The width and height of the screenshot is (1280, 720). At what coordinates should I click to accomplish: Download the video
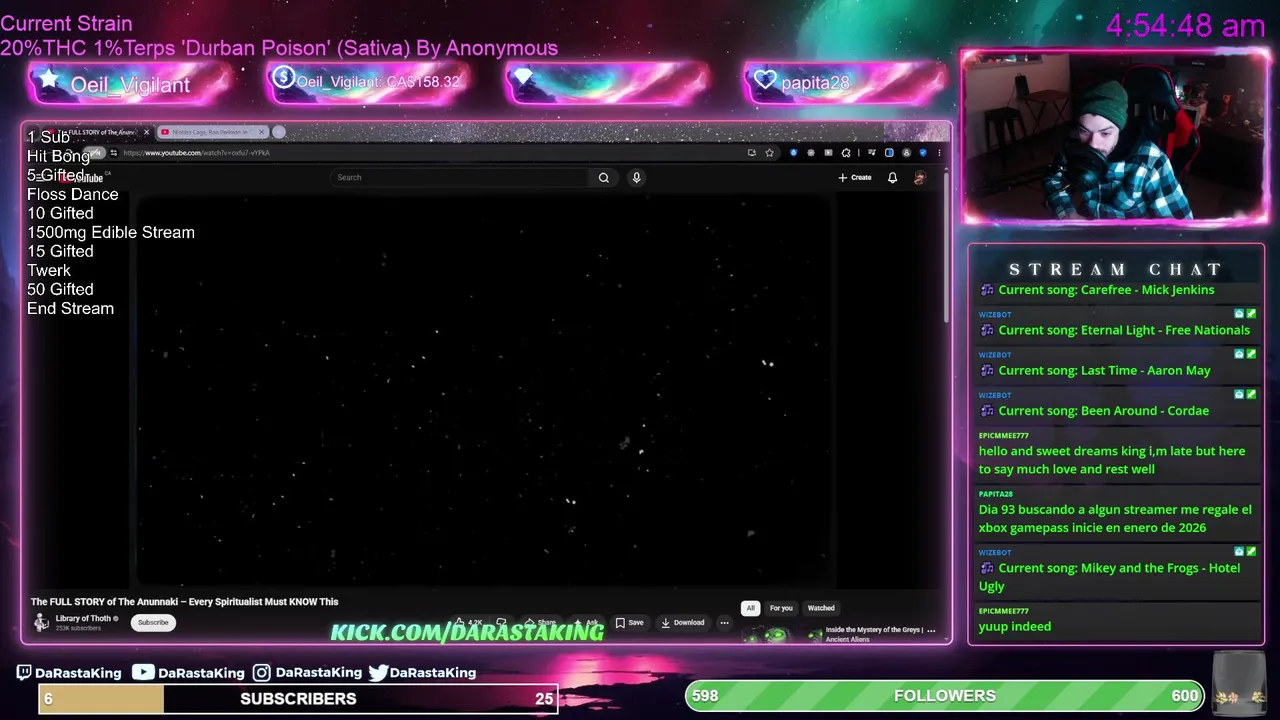[x=683, y=622]
